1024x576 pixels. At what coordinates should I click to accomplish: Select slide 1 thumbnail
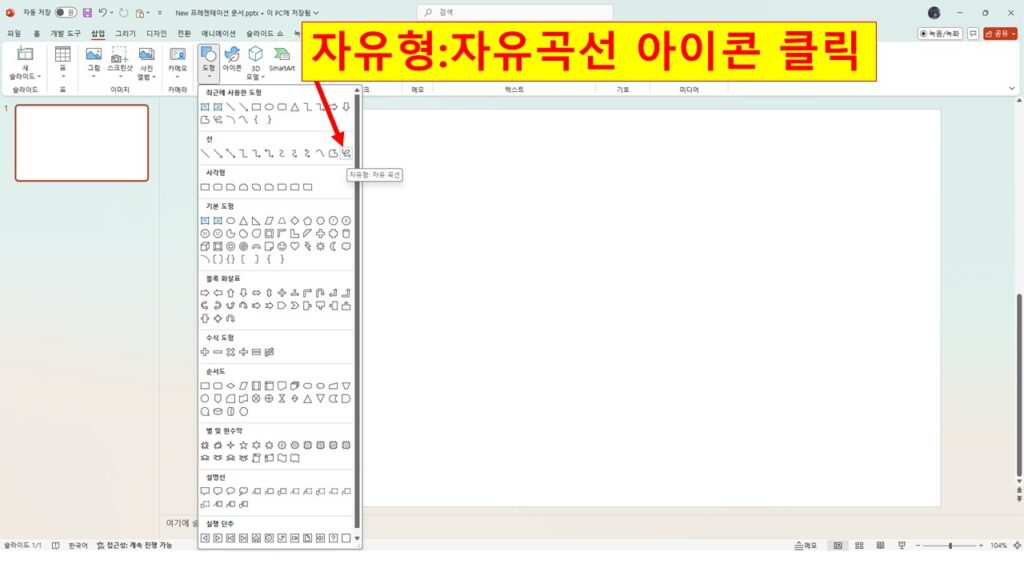point(82,142)
